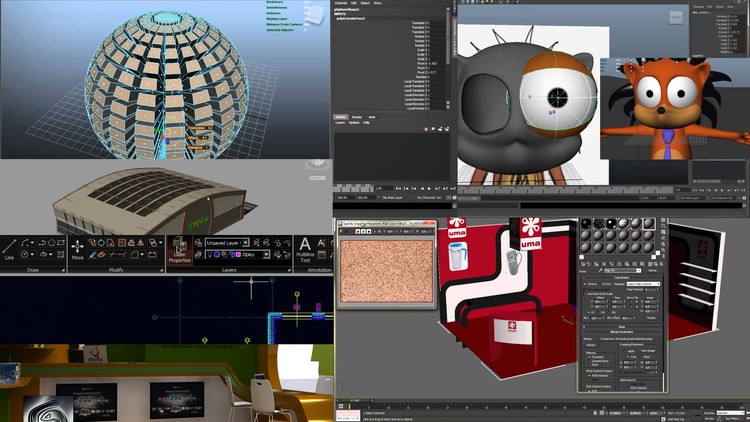Select the Fillet tool in Modify panel
Screen dimensions: 750x422
tap(134, 255)
